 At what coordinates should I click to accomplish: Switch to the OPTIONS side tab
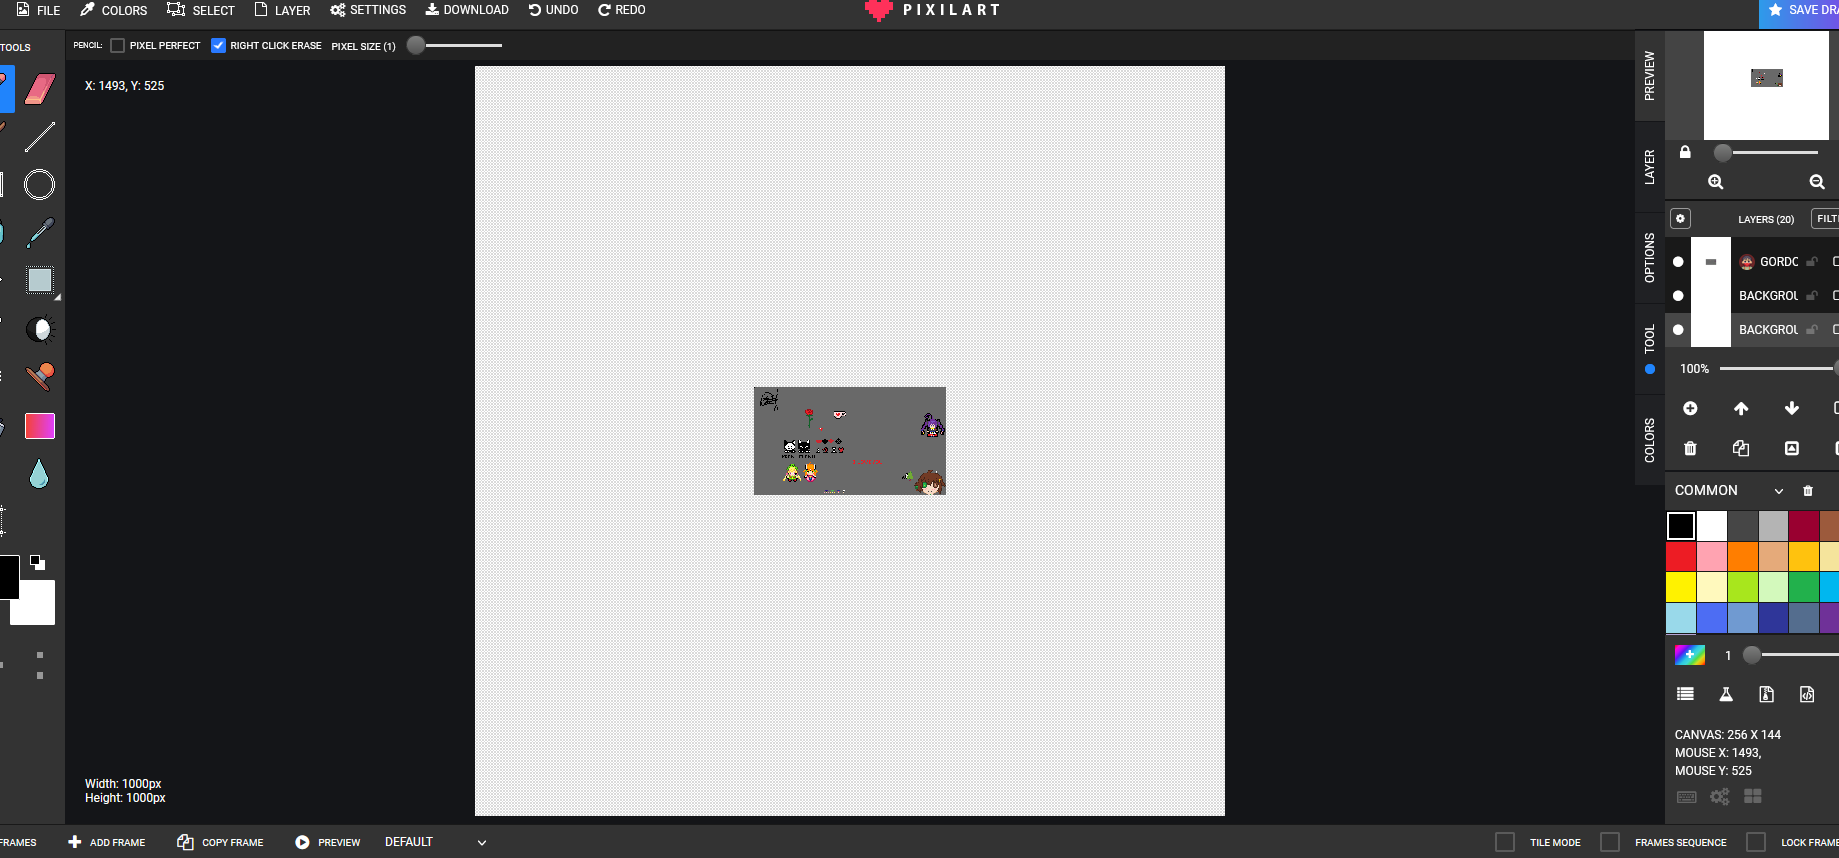coord(1650,258)
